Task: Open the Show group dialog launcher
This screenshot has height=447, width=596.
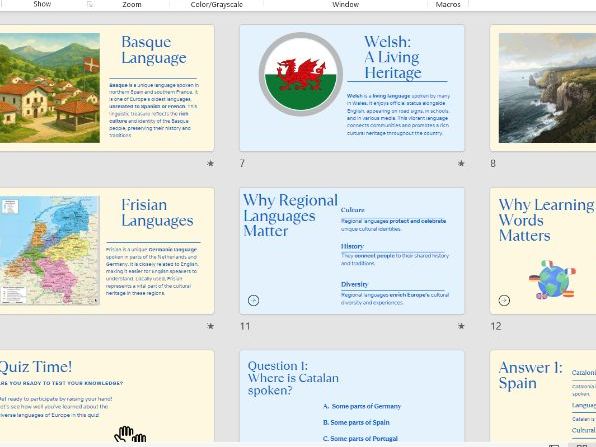Action: coord(90,4)
